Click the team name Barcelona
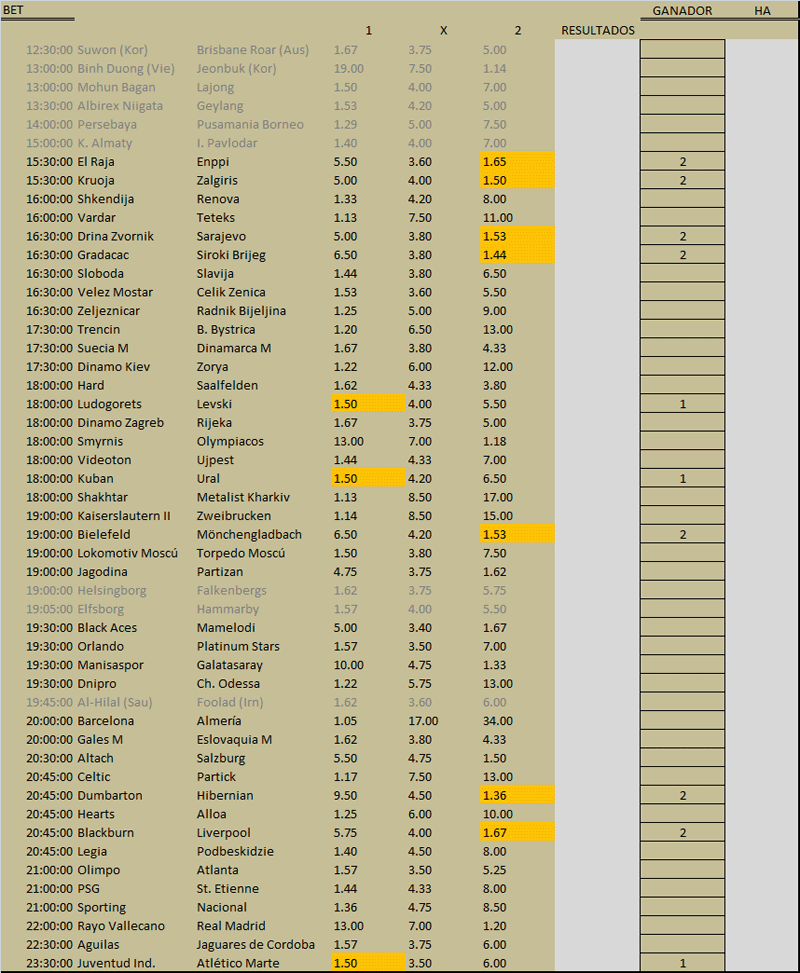Viewport: 800px width, 973px height. (x=106, y=720)
